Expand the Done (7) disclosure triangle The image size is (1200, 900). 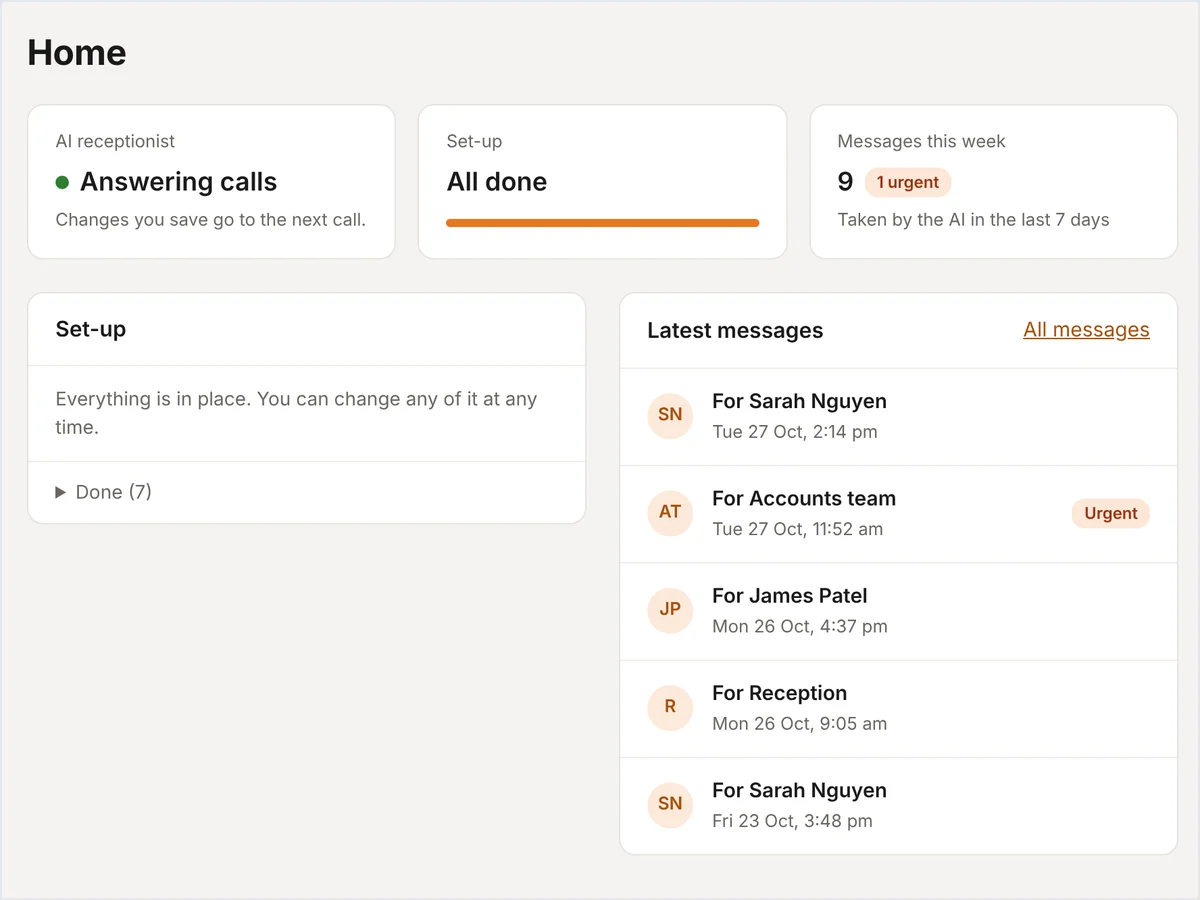pyautogui.click(x=61, y=492)
